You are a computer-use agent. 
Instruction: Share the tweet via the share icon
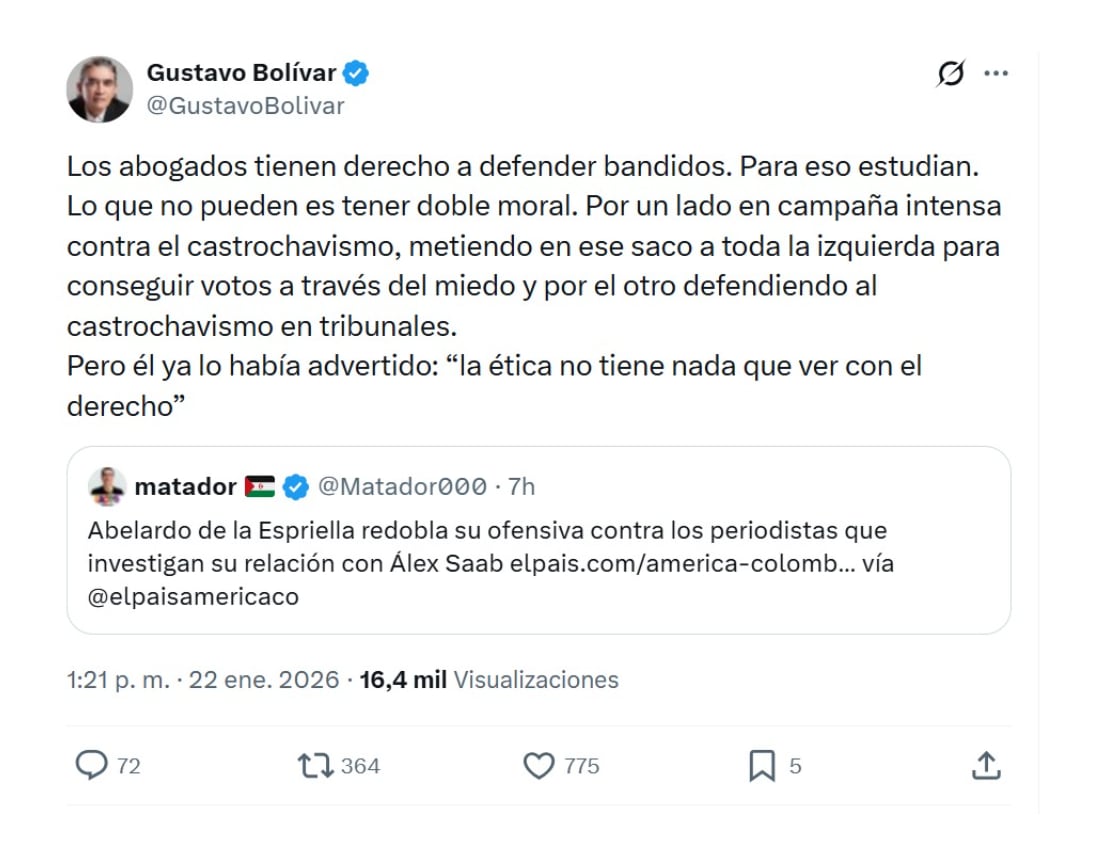click(x=986, y=765)
